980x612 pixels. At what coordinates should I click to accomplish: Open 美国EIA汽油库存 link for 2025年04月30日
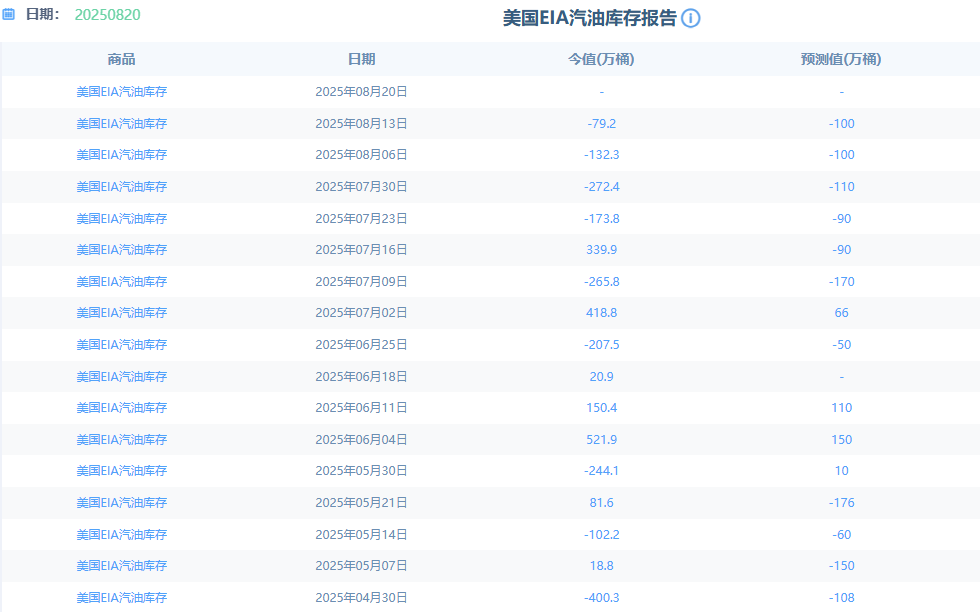(x=122, y=598)
